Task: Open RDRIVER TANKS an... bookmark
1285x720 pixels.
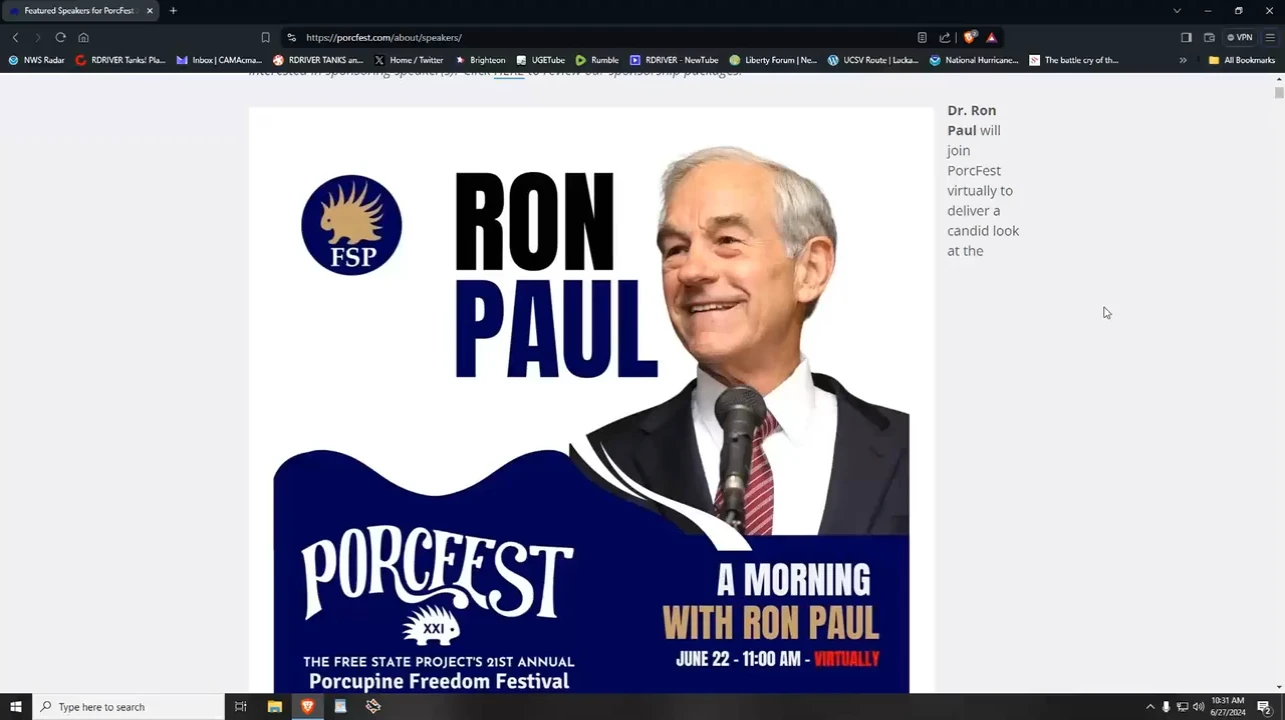Action: pos(317,60)
